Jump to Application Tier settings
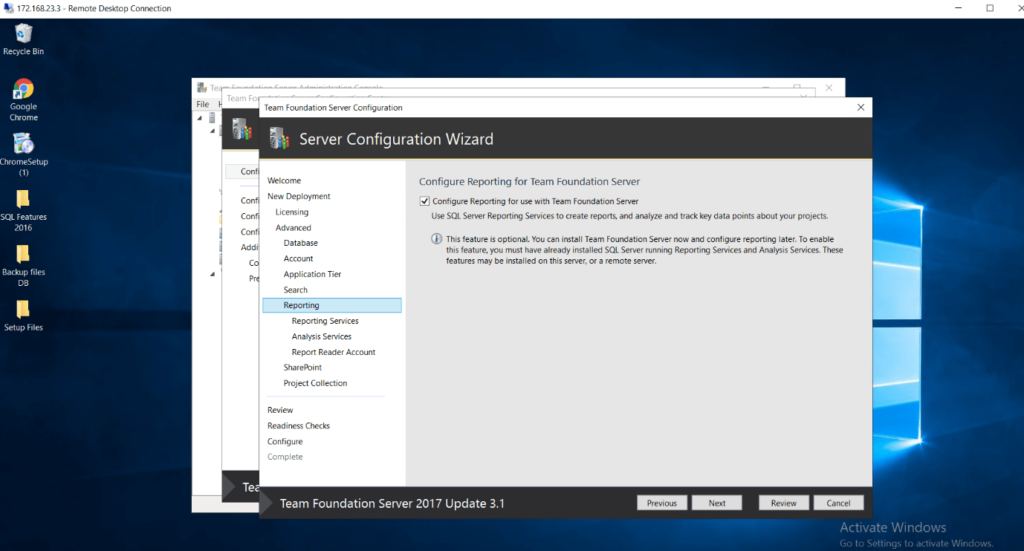 pyautogui.click(x=312, y=274)
